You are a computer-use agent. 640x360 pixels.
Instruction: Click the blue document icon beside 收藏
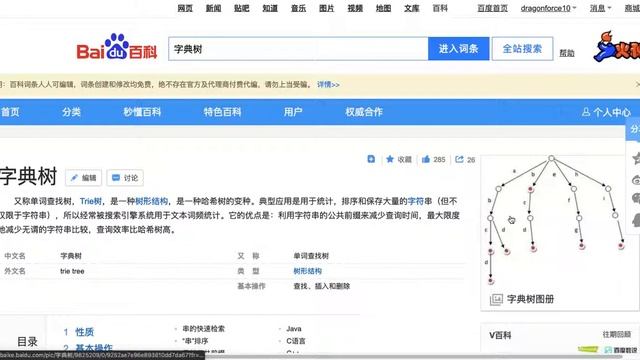[x=371, y=159]
